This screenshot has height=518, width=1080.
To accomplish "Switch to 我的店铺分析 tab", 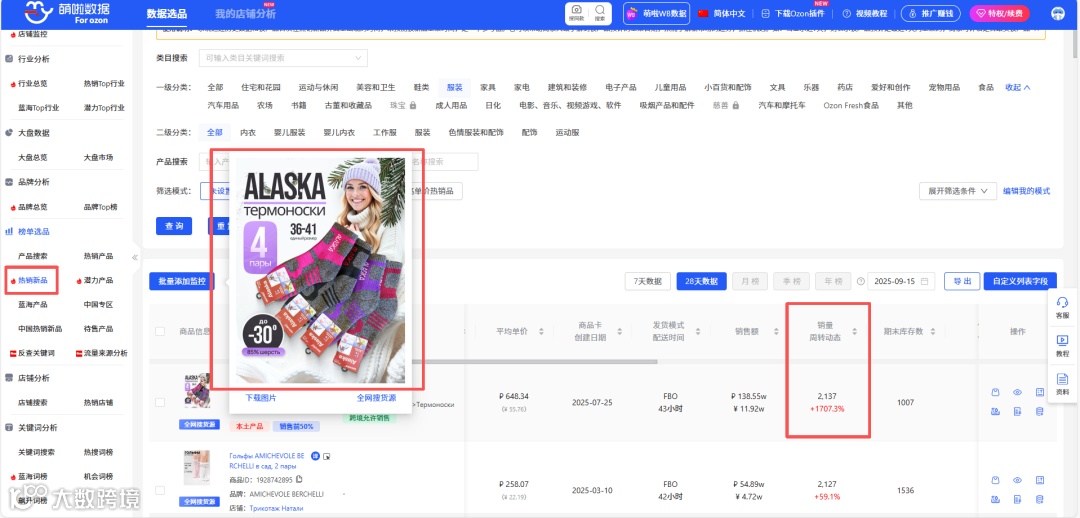I will tap(245, 14).
